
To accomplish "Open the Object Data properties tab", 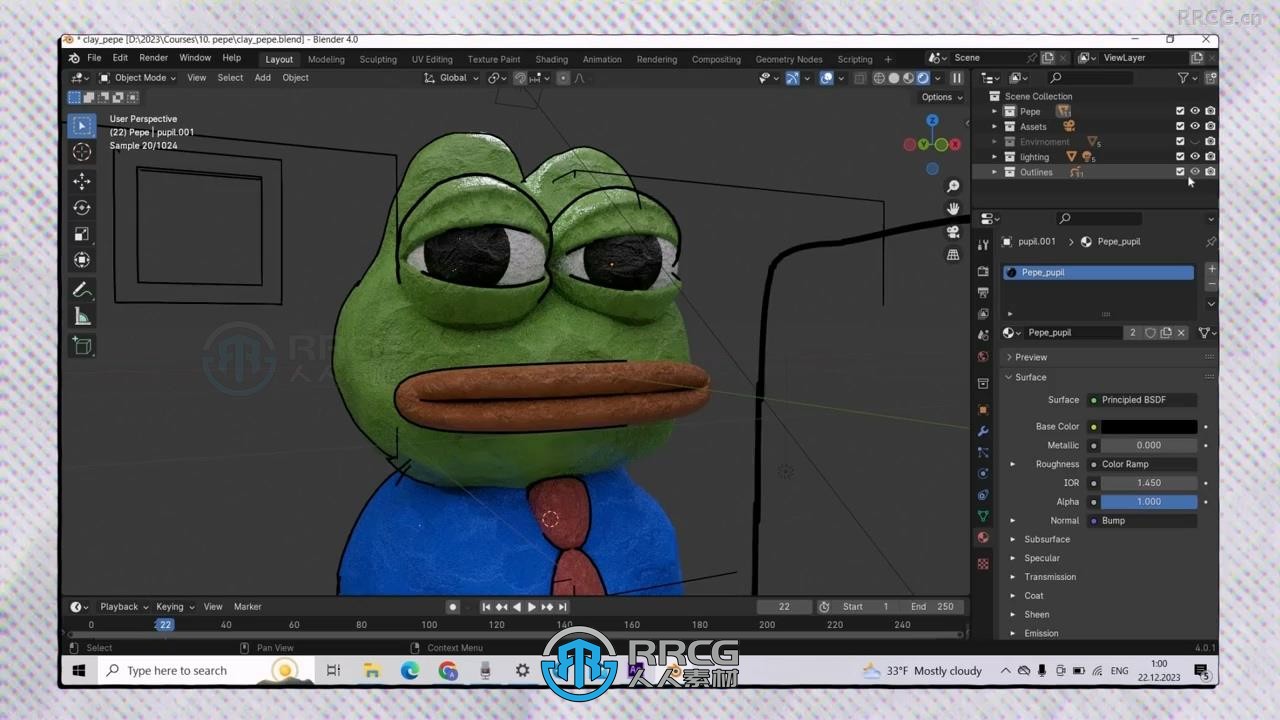I will (983, 516).
